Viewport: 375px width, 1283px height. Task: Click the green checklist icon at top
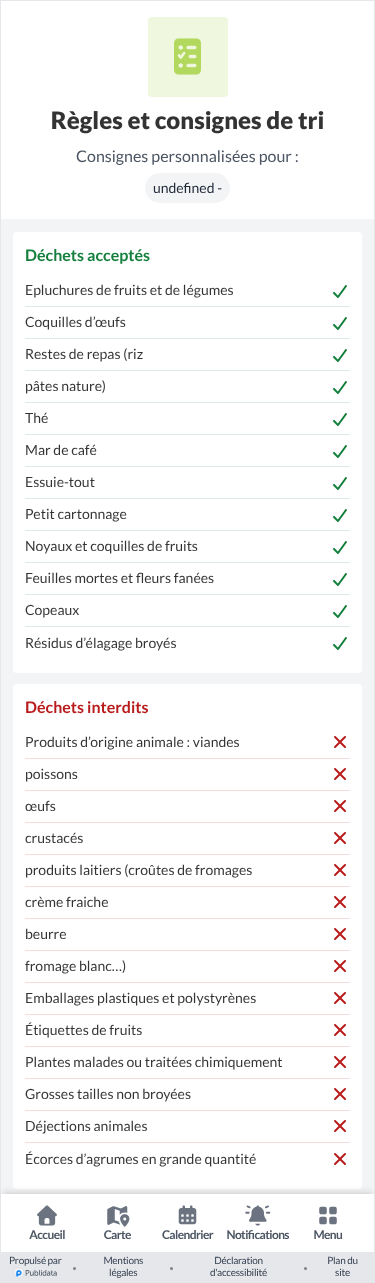click(188, 57)
